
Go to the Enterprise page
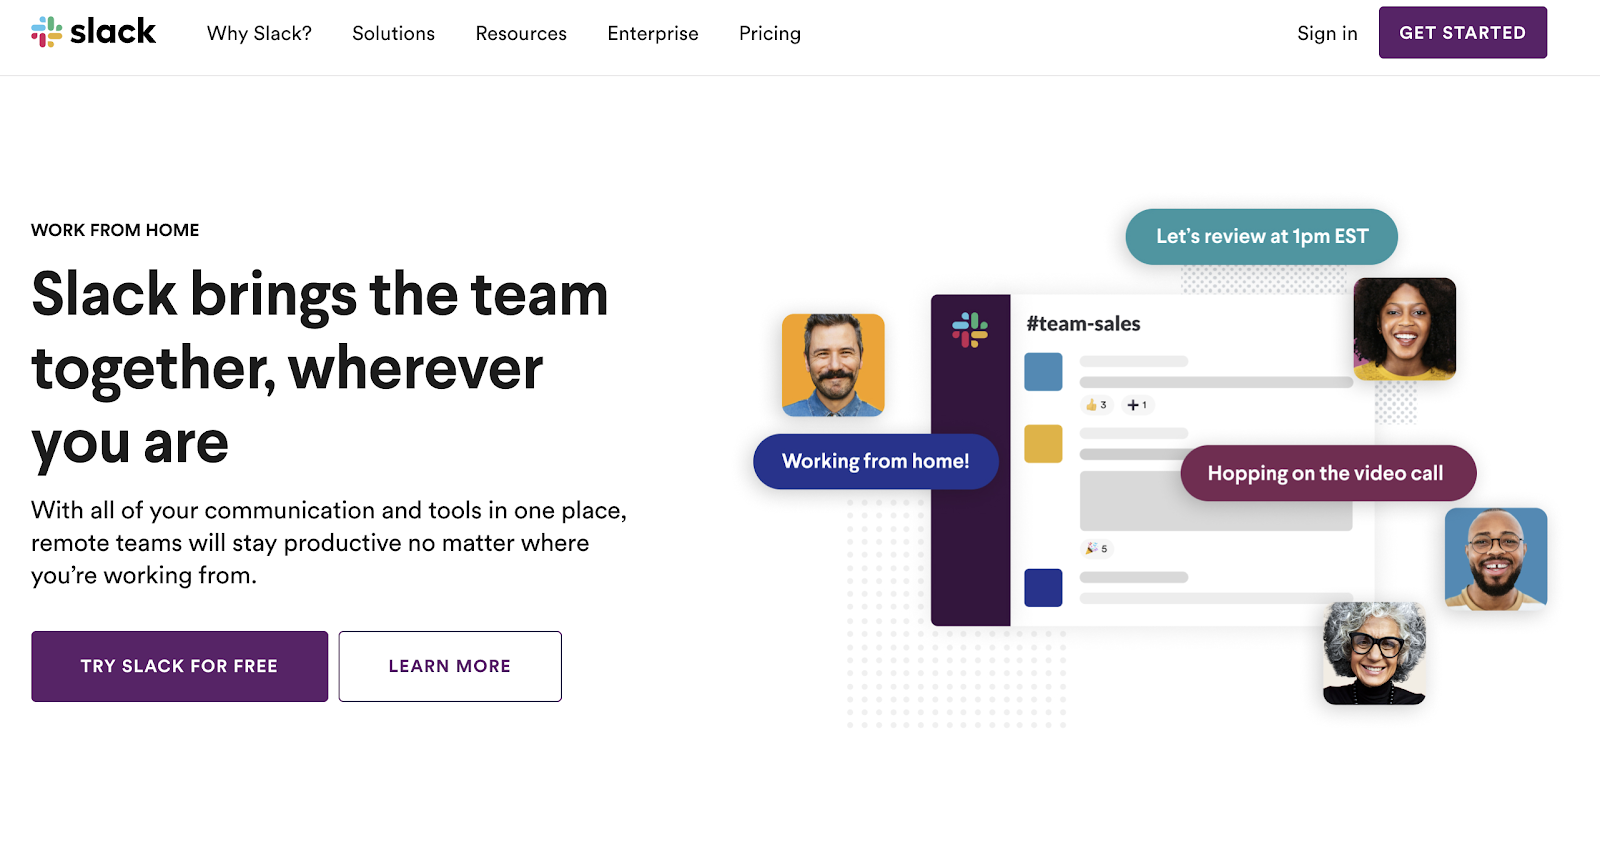click(653, 33)
